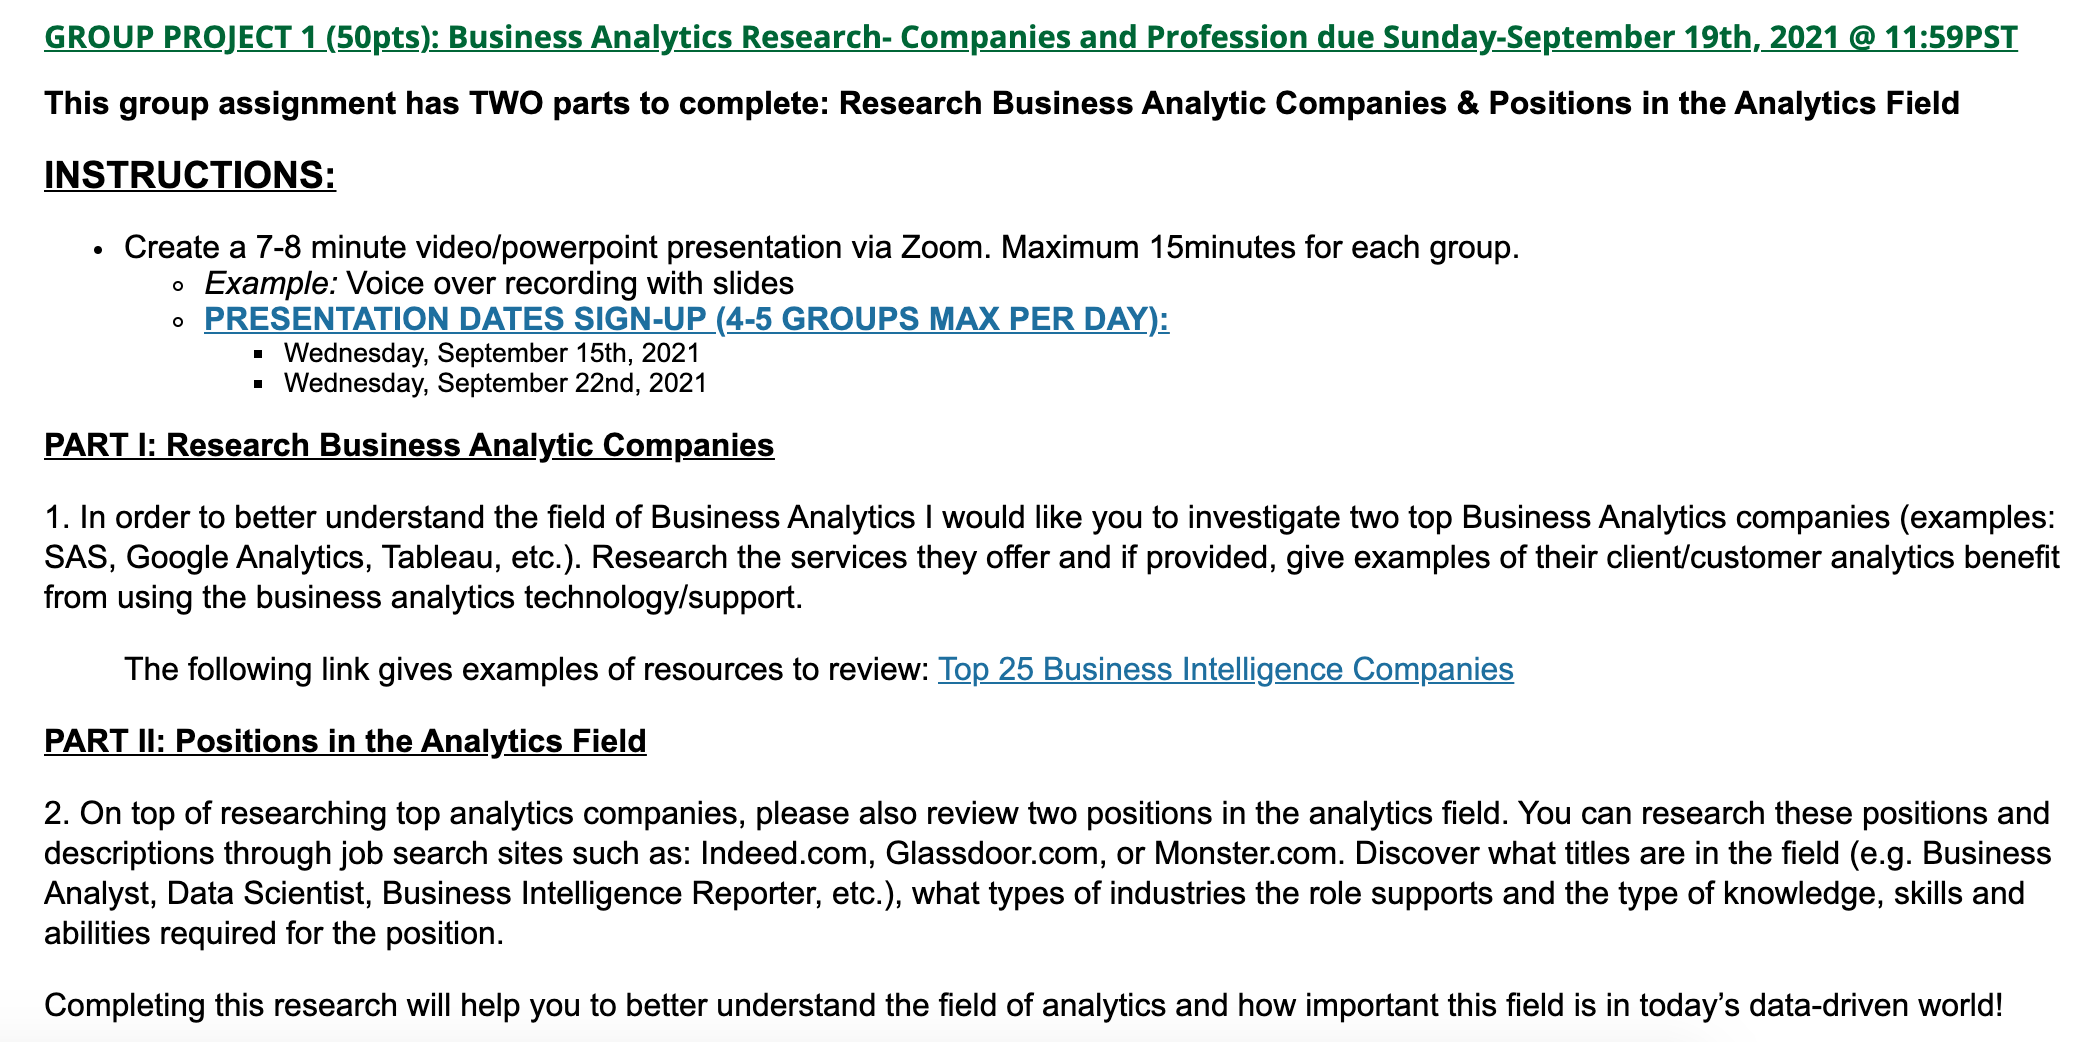Open the Presentation Dates Sign-Up link
Viewport: 2094px width, 1042px height.
tap(686, 319)
